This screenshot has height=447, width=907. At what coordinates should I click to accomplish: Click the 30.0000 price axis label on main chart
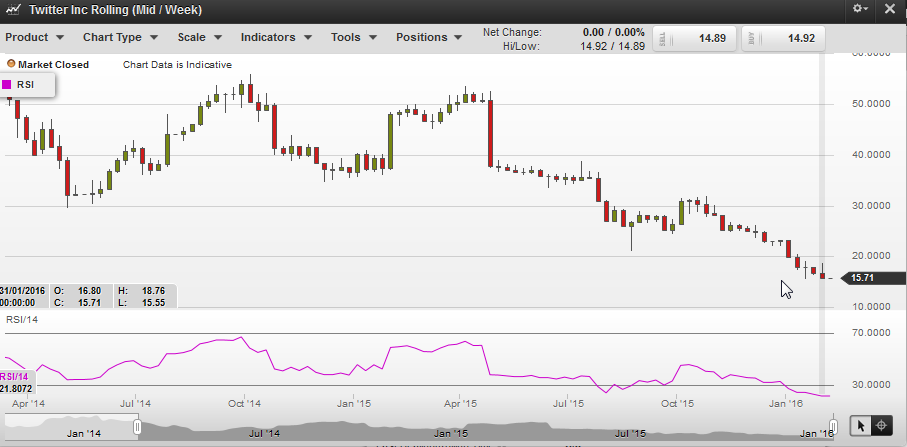[870, 205]
